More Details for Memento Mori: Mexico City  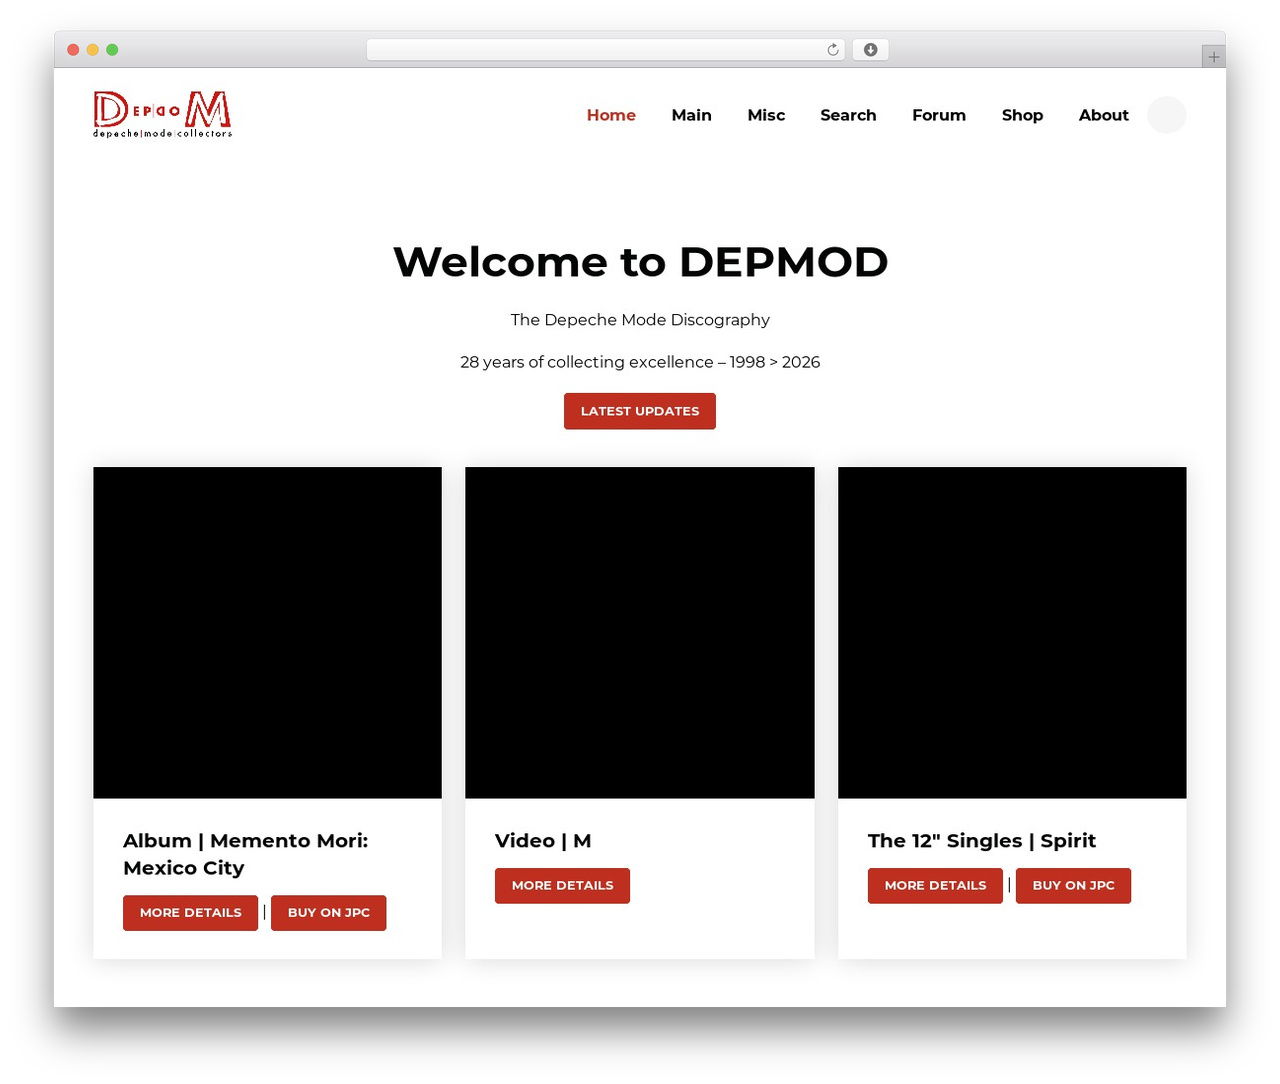tap(190, 913)
